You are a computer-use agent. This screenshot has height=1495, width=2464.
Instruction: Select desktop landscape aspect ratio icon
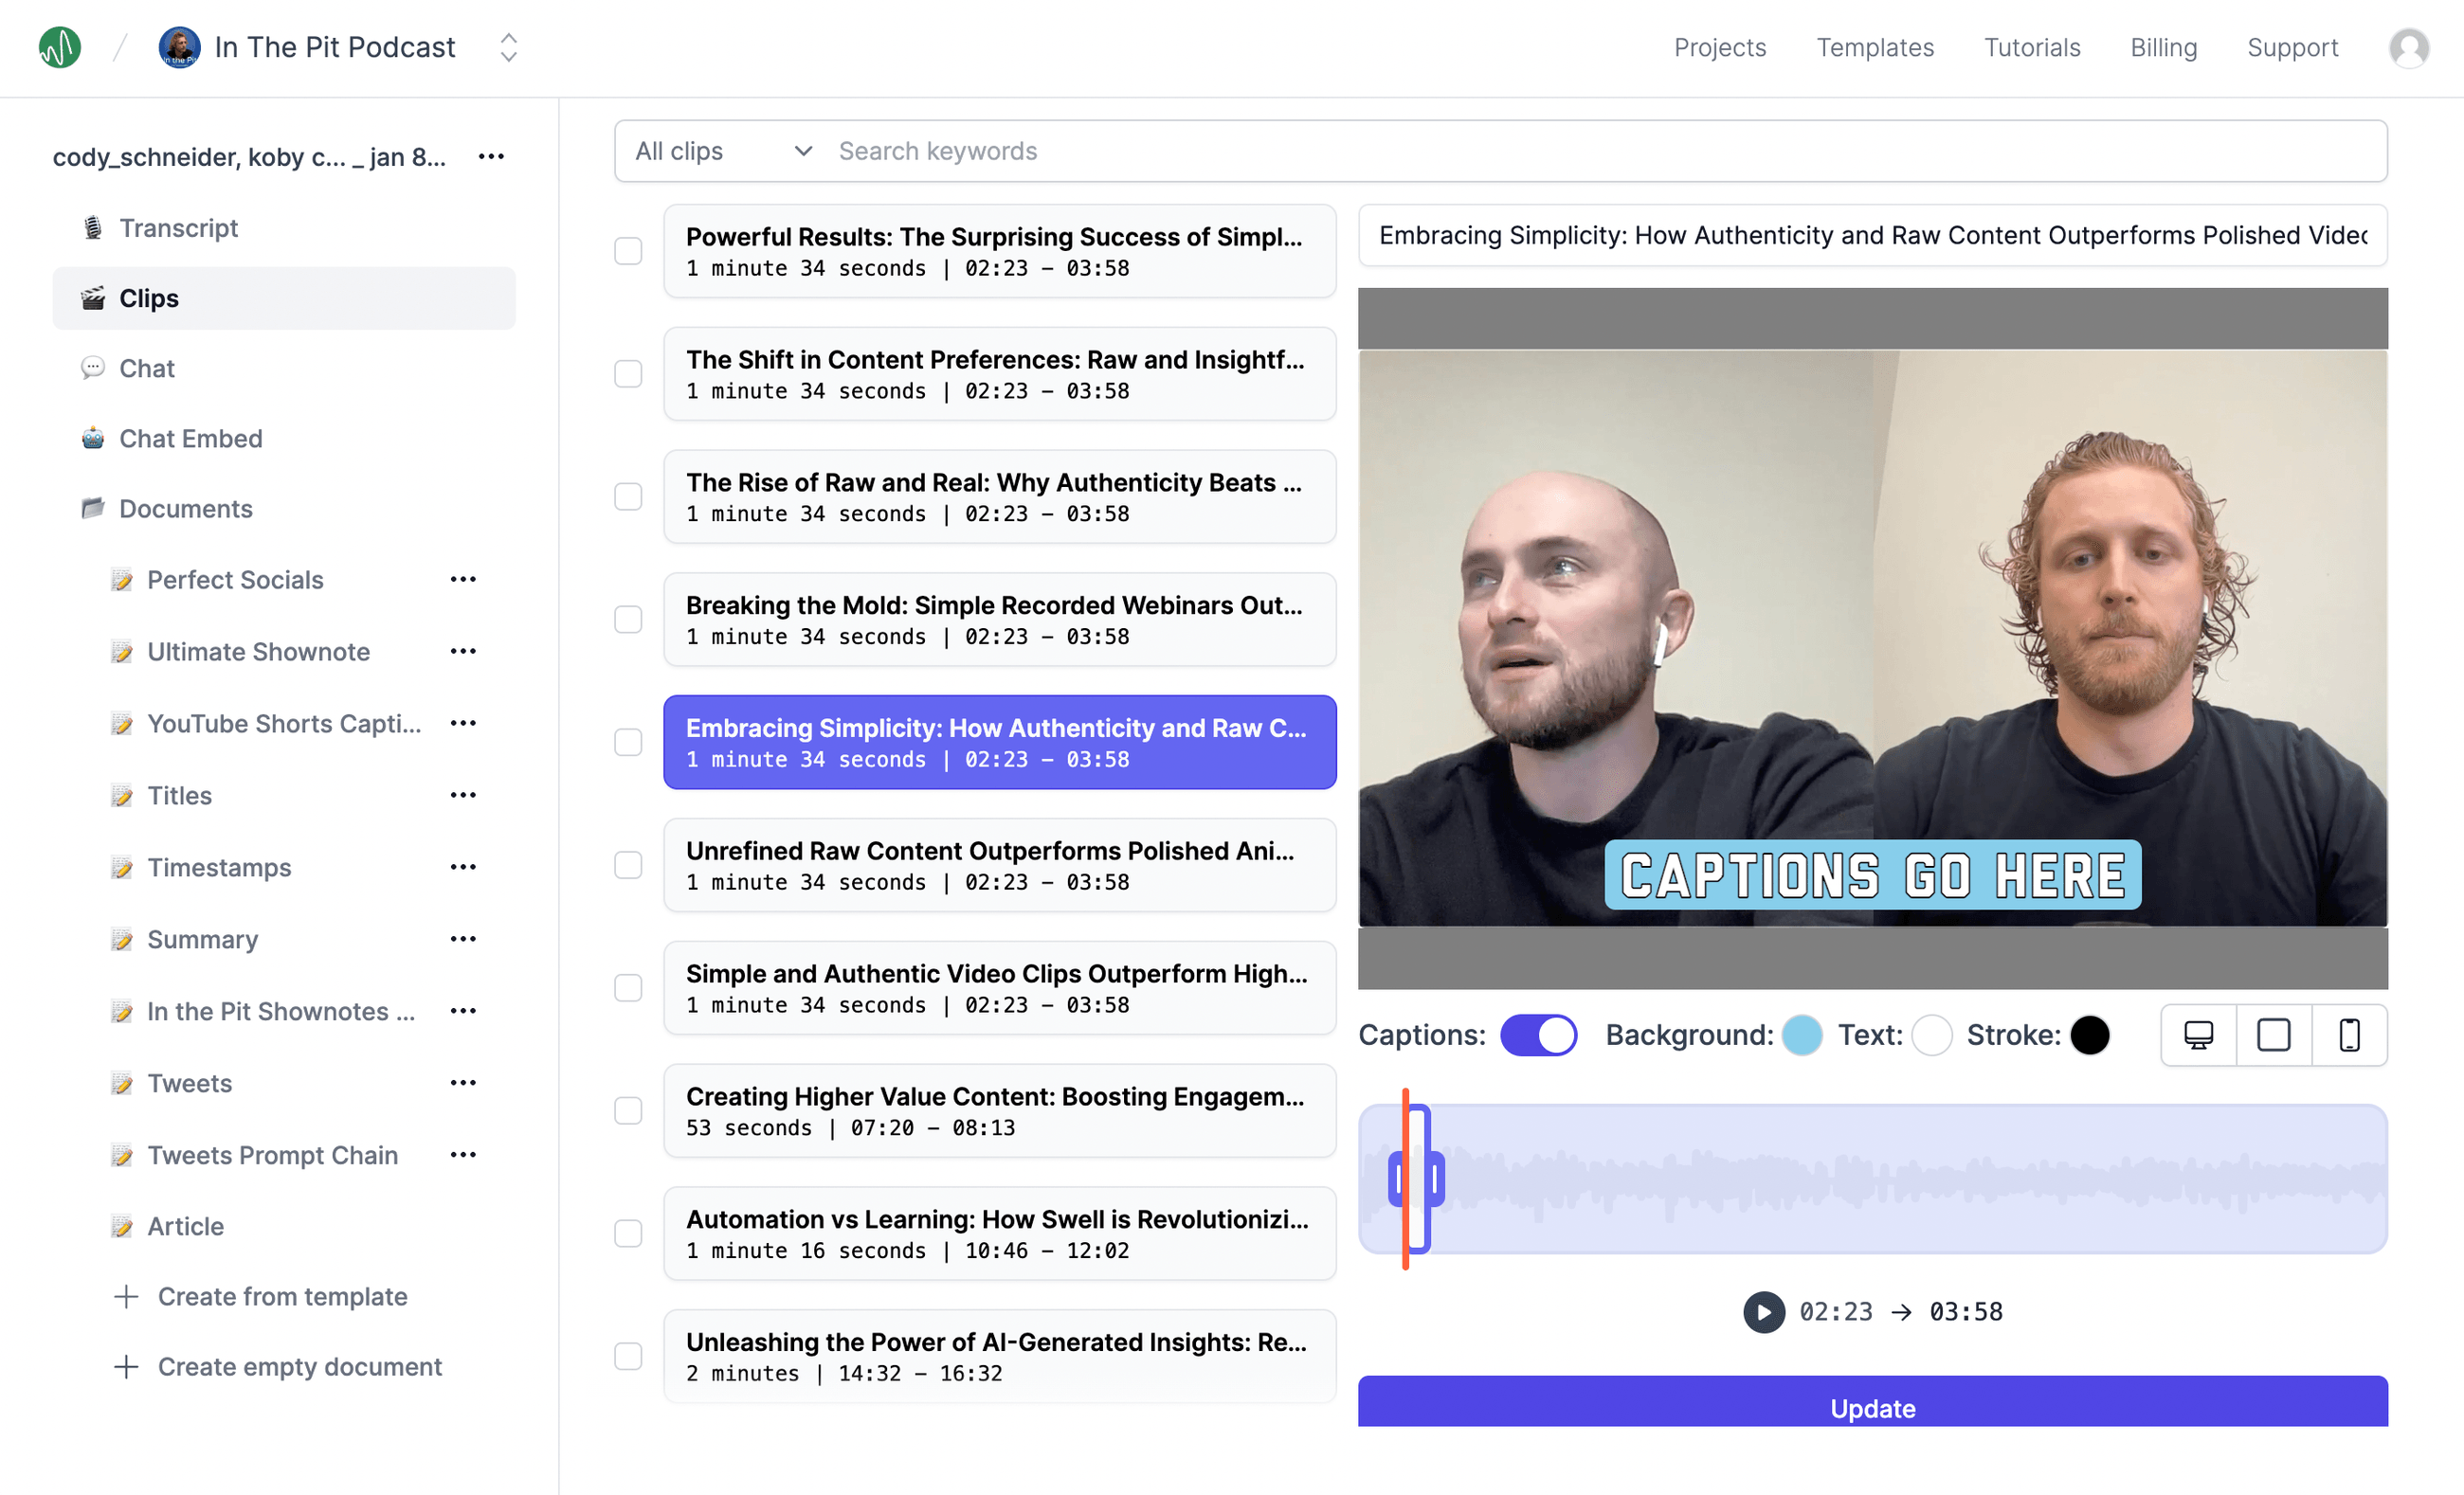pos(2197,1034)
